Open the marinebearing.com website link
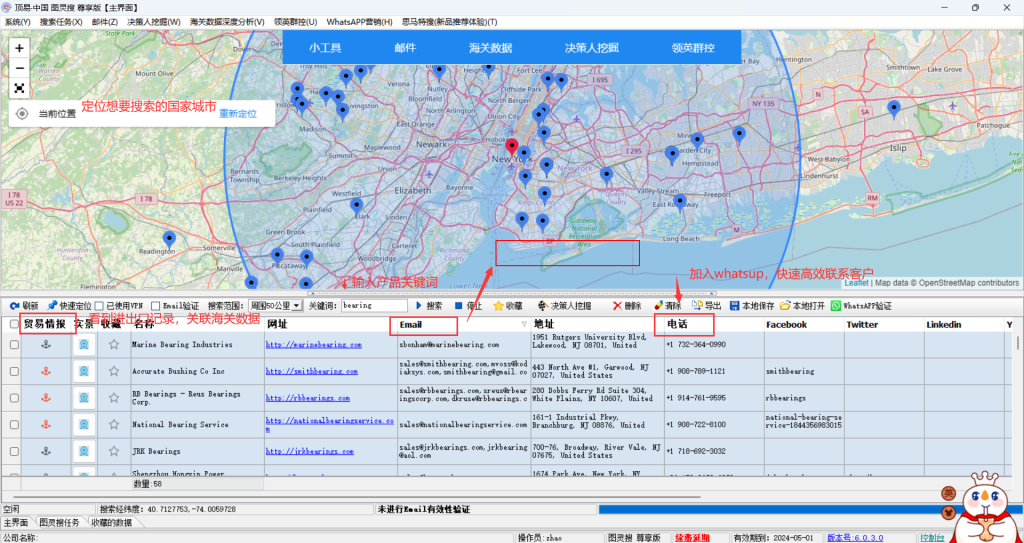This screenshot has width=1024, height=543. [313, 345]
